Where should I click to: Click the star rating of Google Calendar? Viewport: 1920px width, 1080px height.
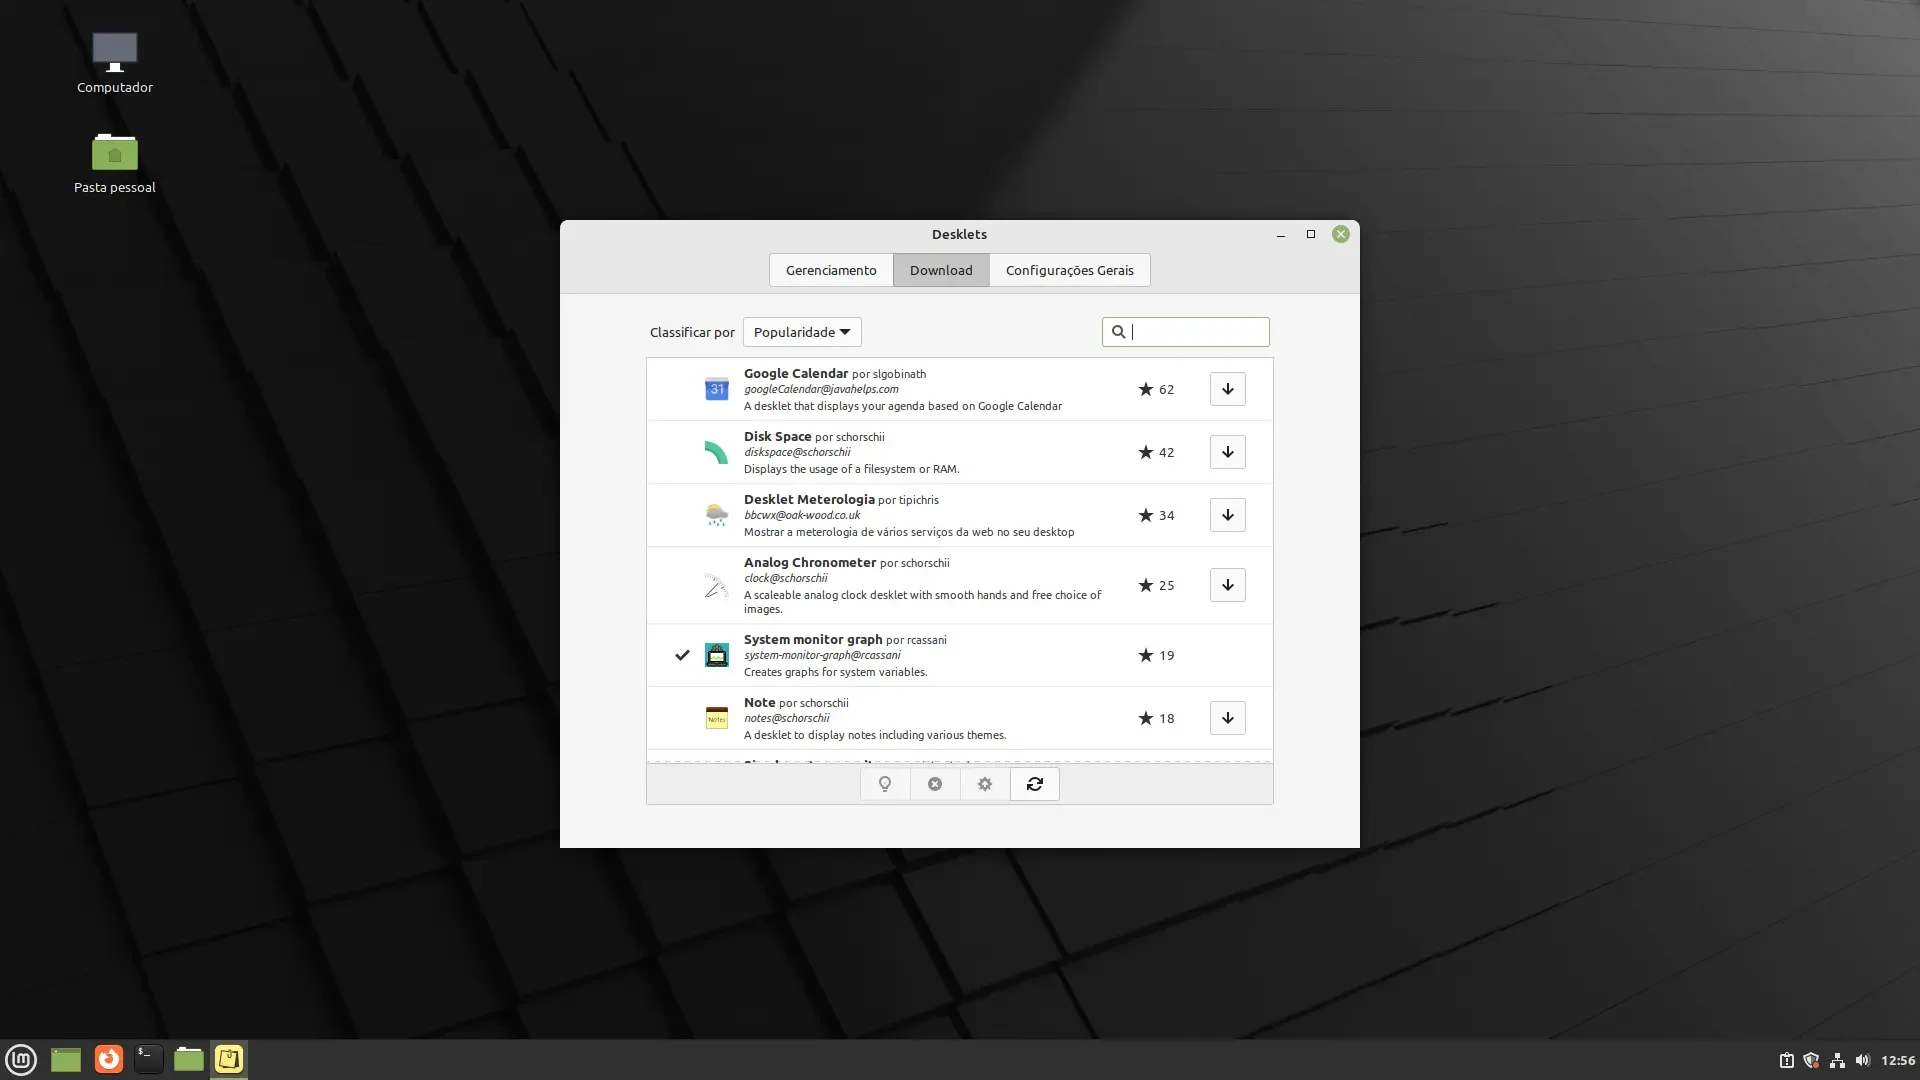pos(1156,389)
